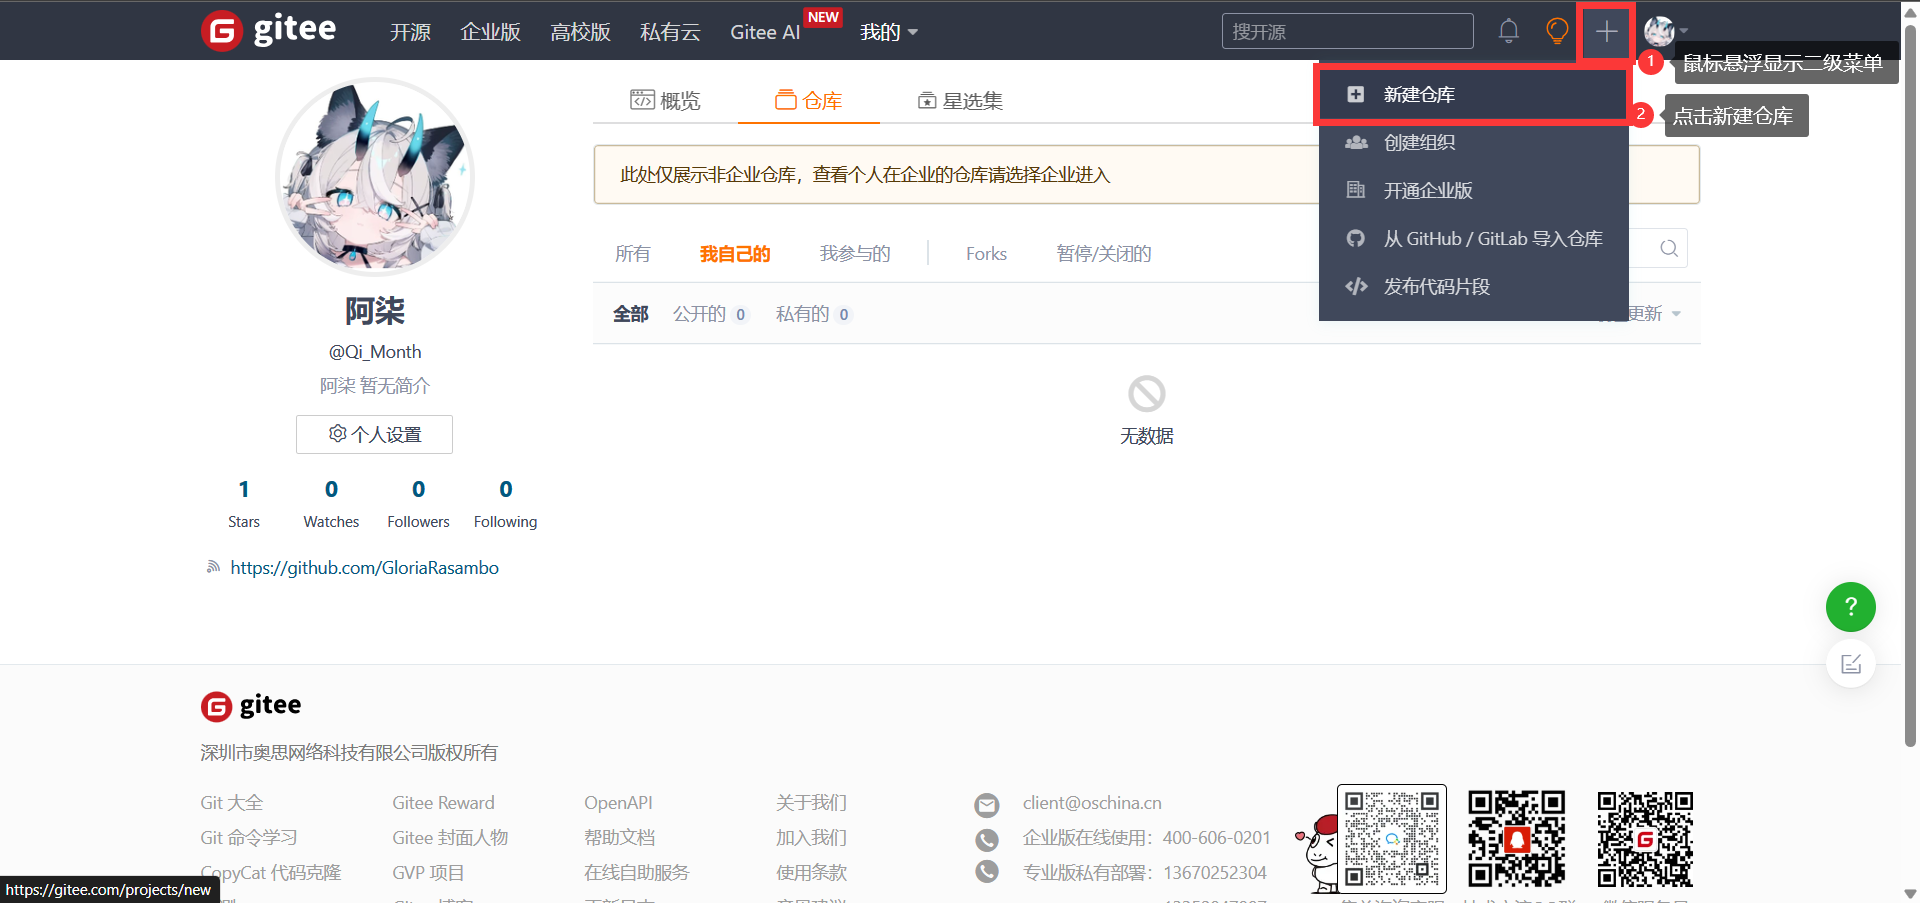Screen dimensions: 1920x903
Task: Open the 仓库 tab
Action: point(808,100)
